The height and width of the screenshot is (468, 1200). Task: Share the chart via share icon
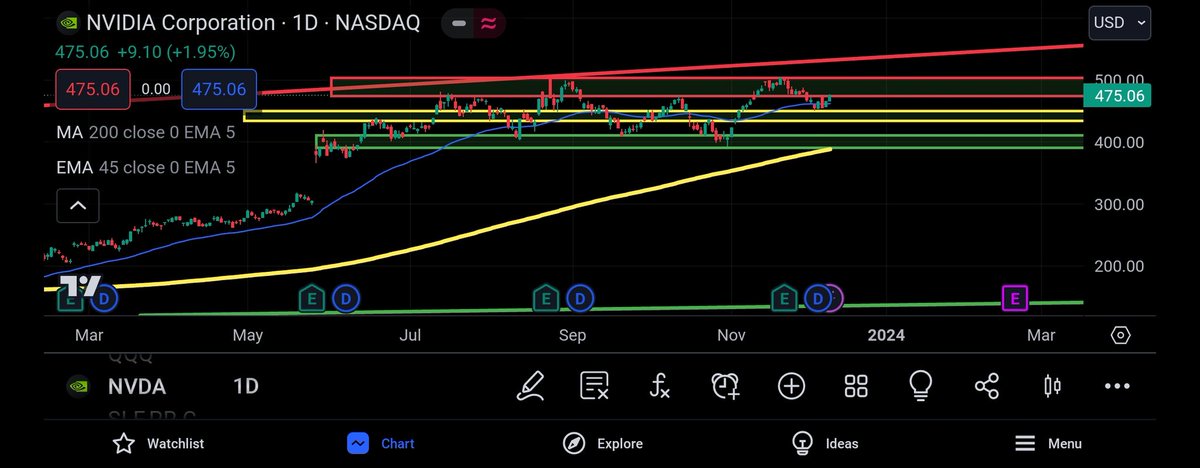[986, 385]
